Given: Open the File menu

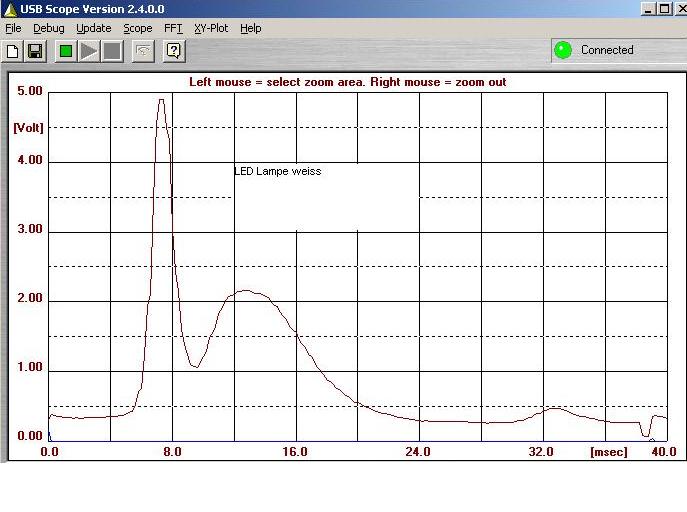Looking at the screenshot, I should pos(13,28).
